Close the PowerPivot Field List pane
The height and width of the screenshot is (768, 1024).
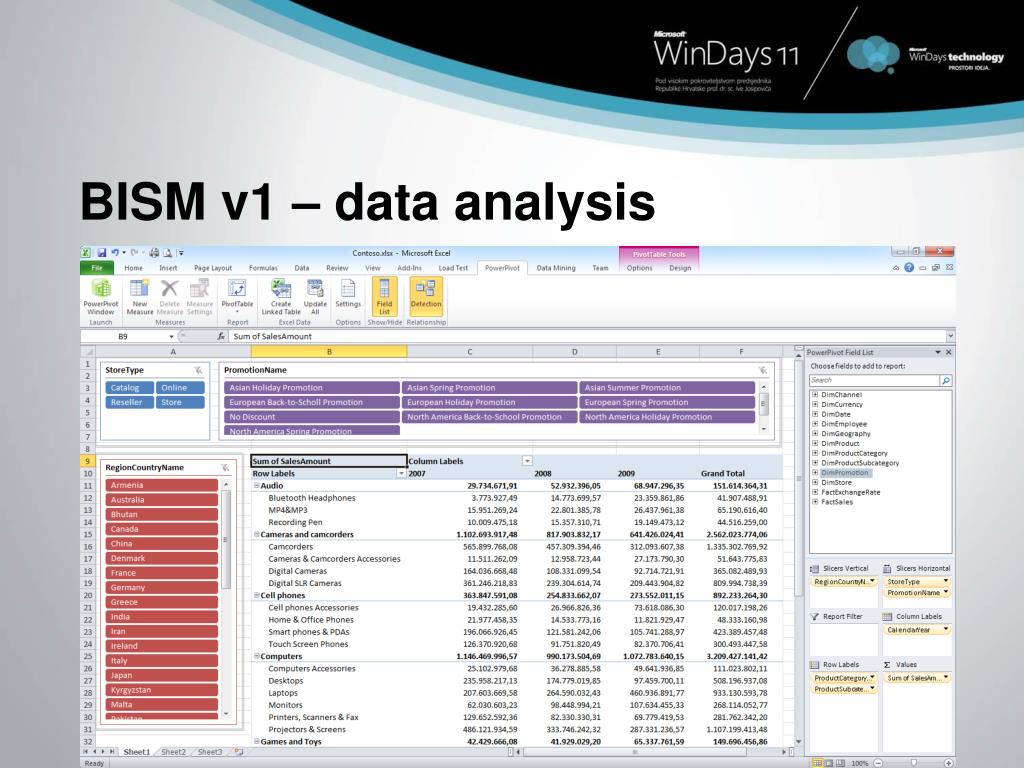click(949, 352)
